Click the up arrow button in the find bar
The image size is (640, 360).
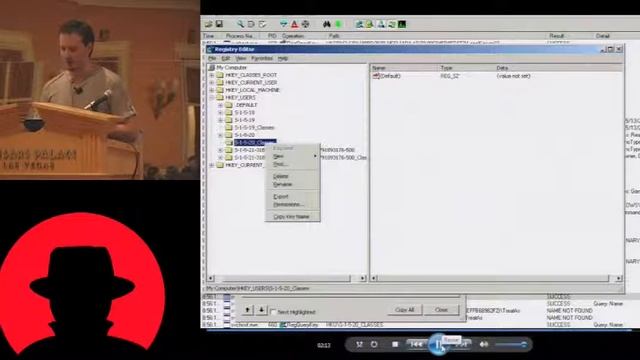[x=247, y=310]
